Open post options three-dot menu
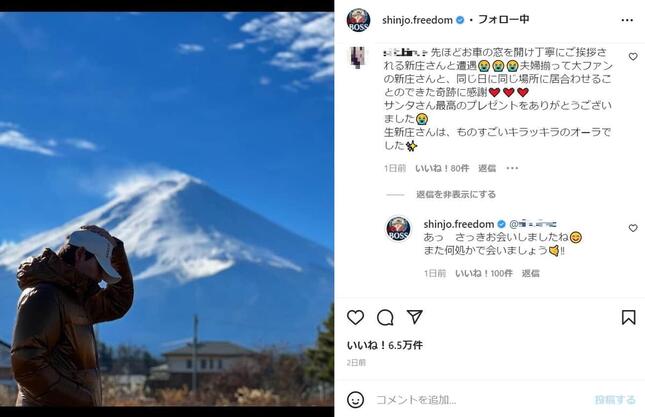The image size is (645, 417). click(627, 20)
